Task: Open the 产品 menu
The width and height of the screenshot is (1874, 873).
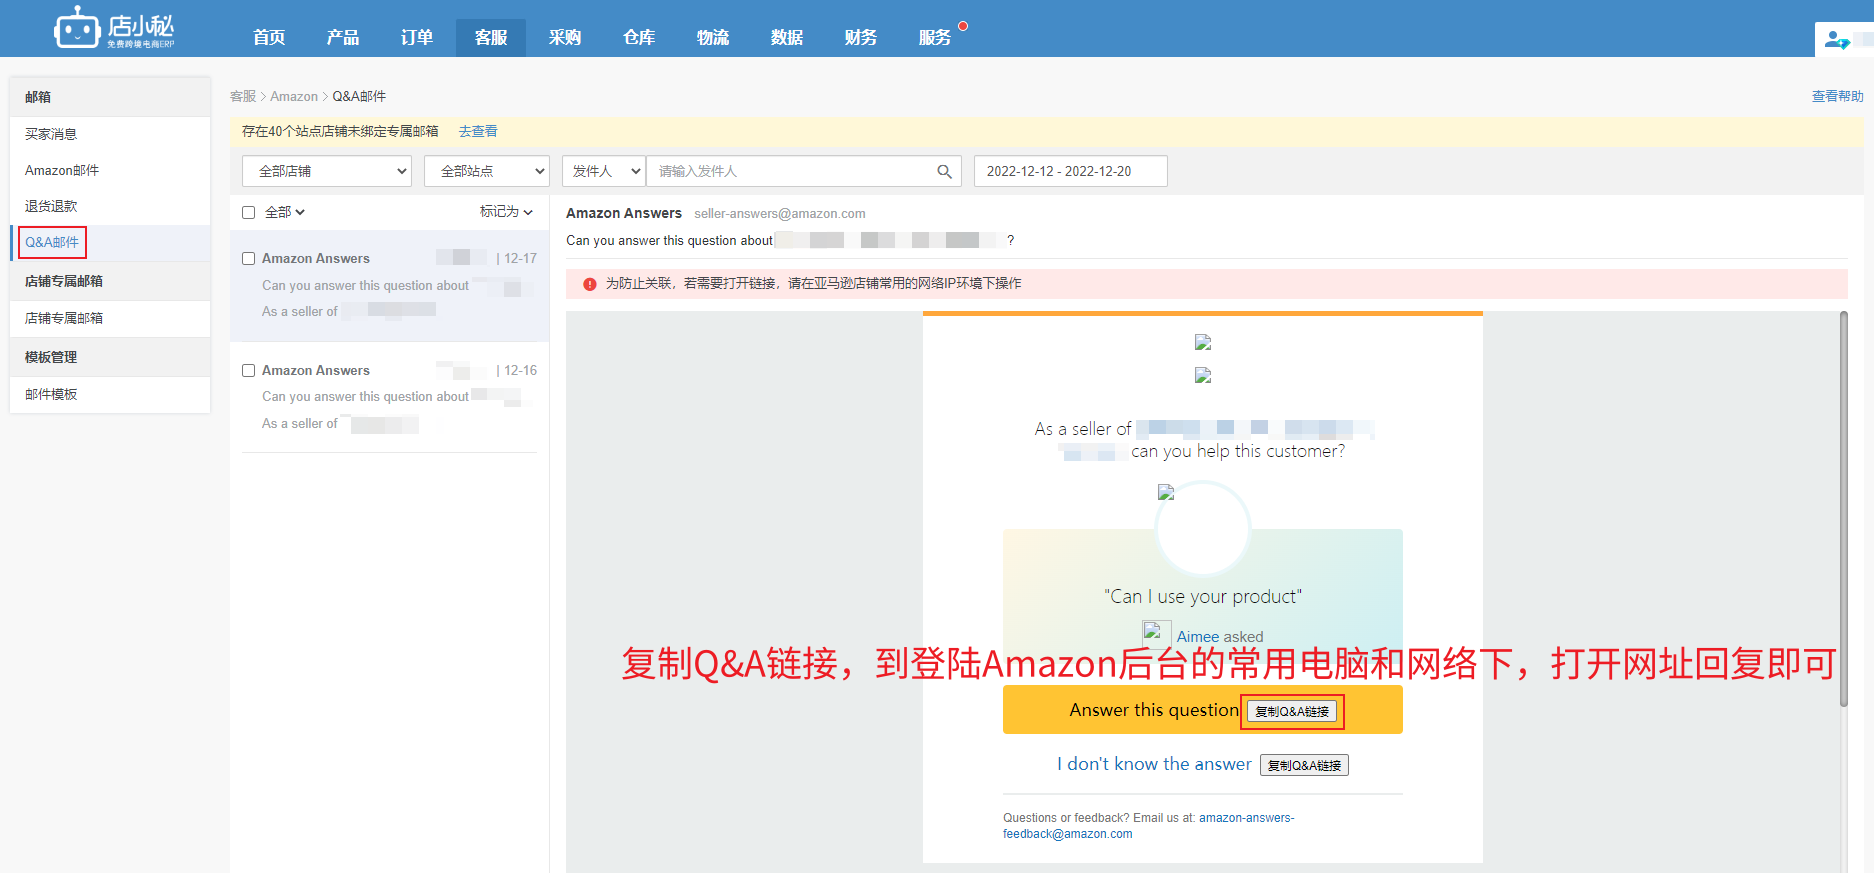Action: [x=343, y=37]
